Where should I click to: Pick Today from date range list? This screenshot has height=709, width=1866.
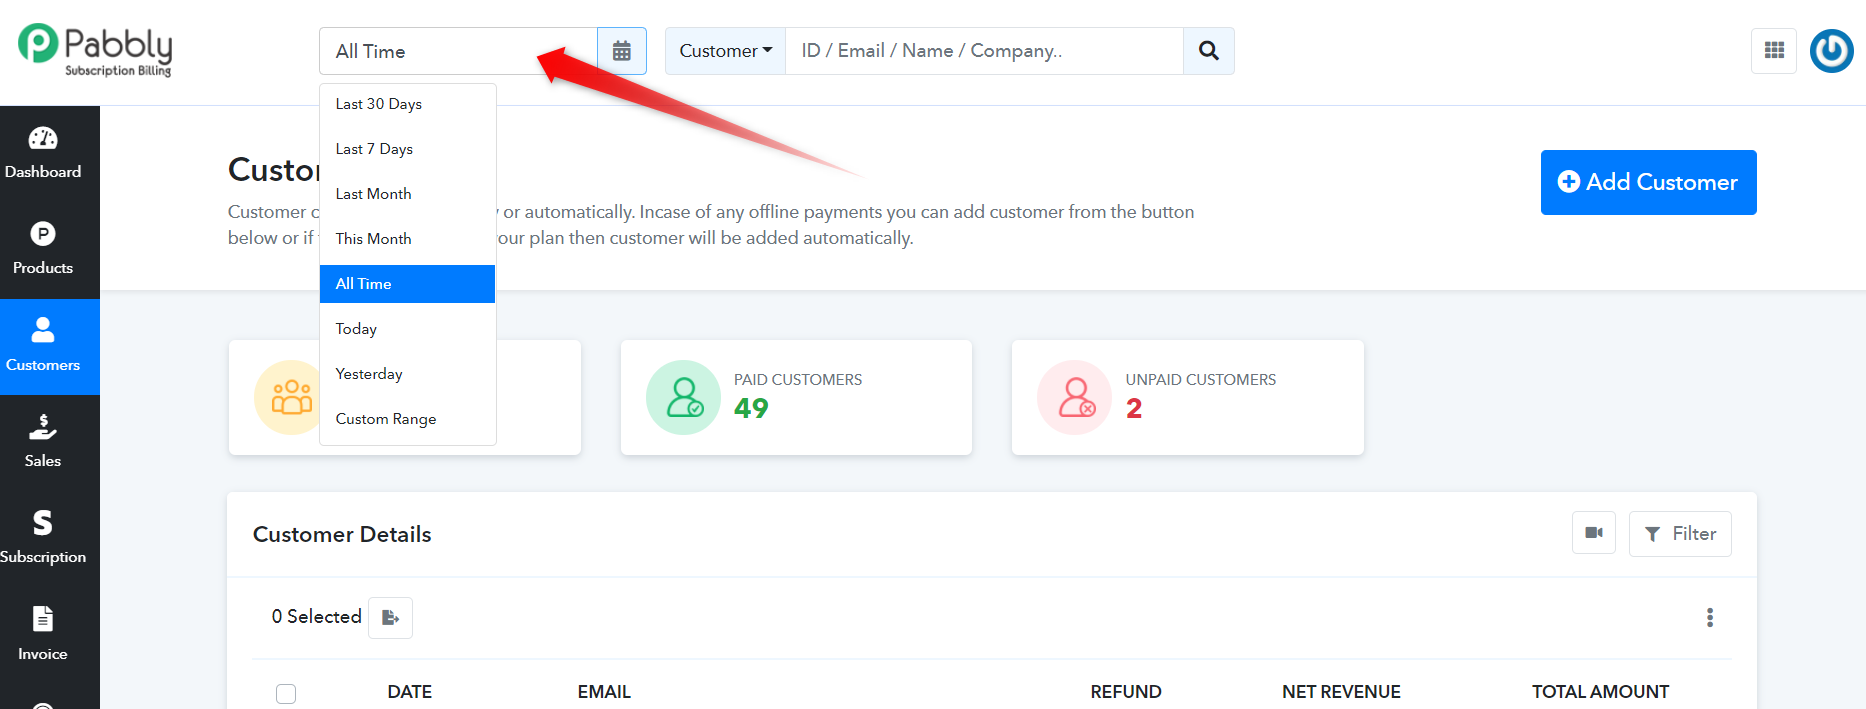click(x=408, y=329)
